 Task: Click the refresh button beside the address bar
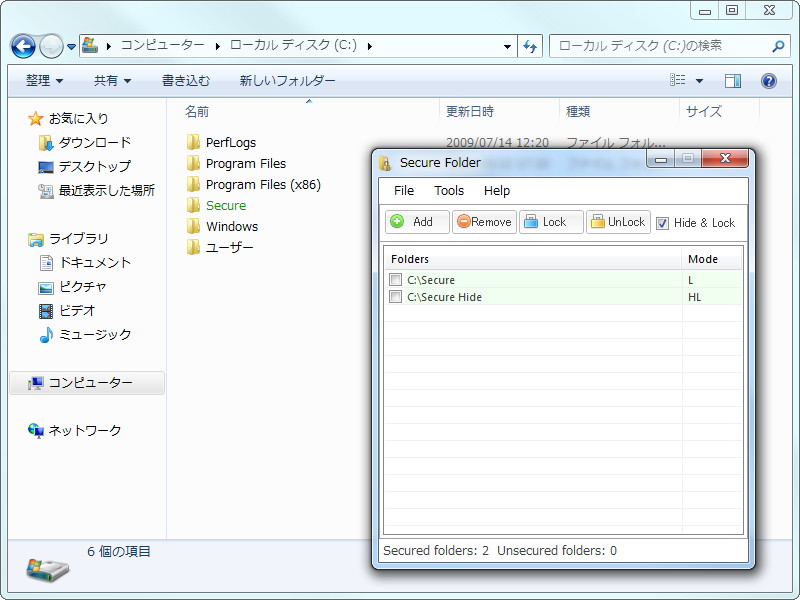click(530, 46)
